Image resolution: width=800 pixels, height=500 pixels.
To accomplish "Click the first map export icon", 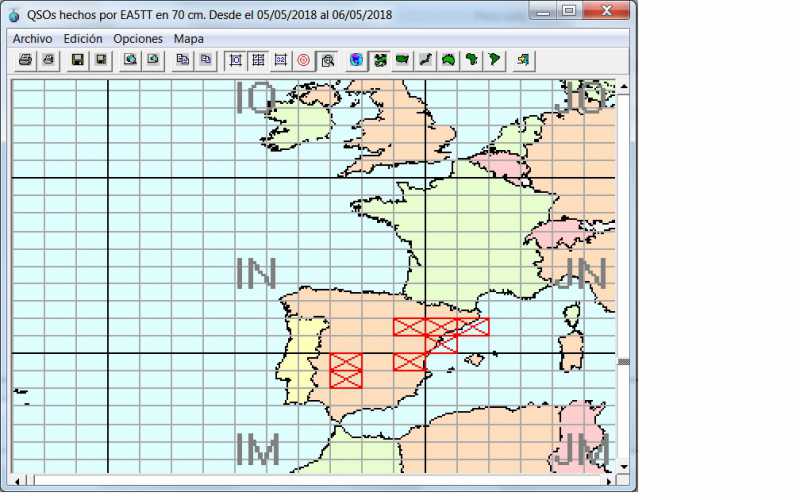I will (x=130, y=60).
